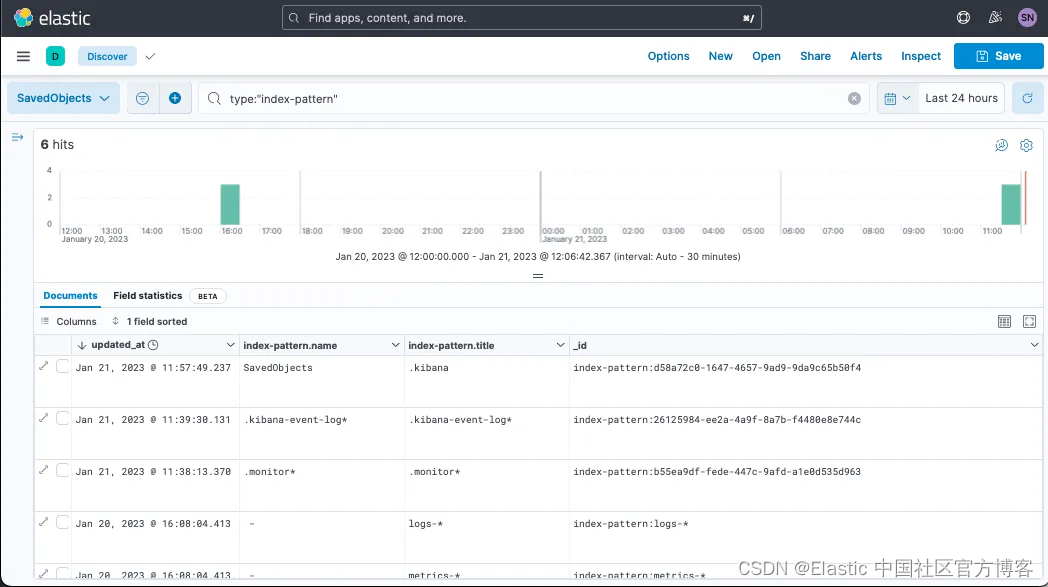Open the 1 field sorted control

pyautogui.click(x=149, y=322)
